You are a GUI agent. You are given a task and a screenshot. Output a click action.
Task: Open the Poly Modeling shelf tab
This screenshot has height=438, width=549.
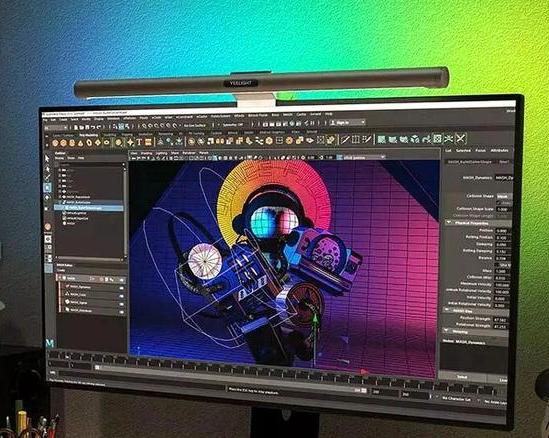tap(89, 135)
